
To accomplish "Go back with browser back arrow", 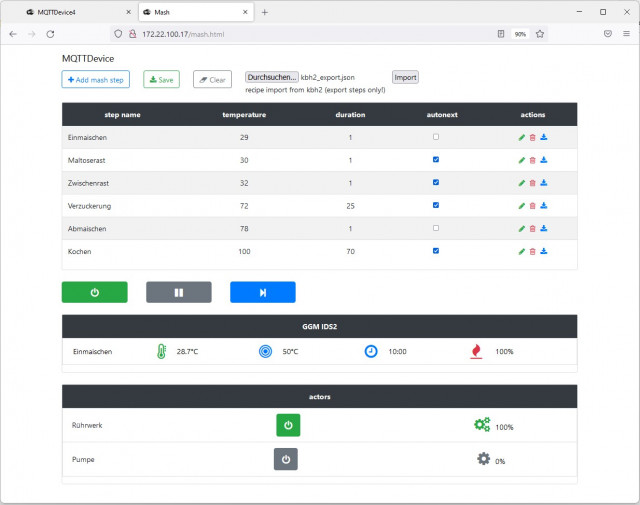I will (x=13, y=34).
